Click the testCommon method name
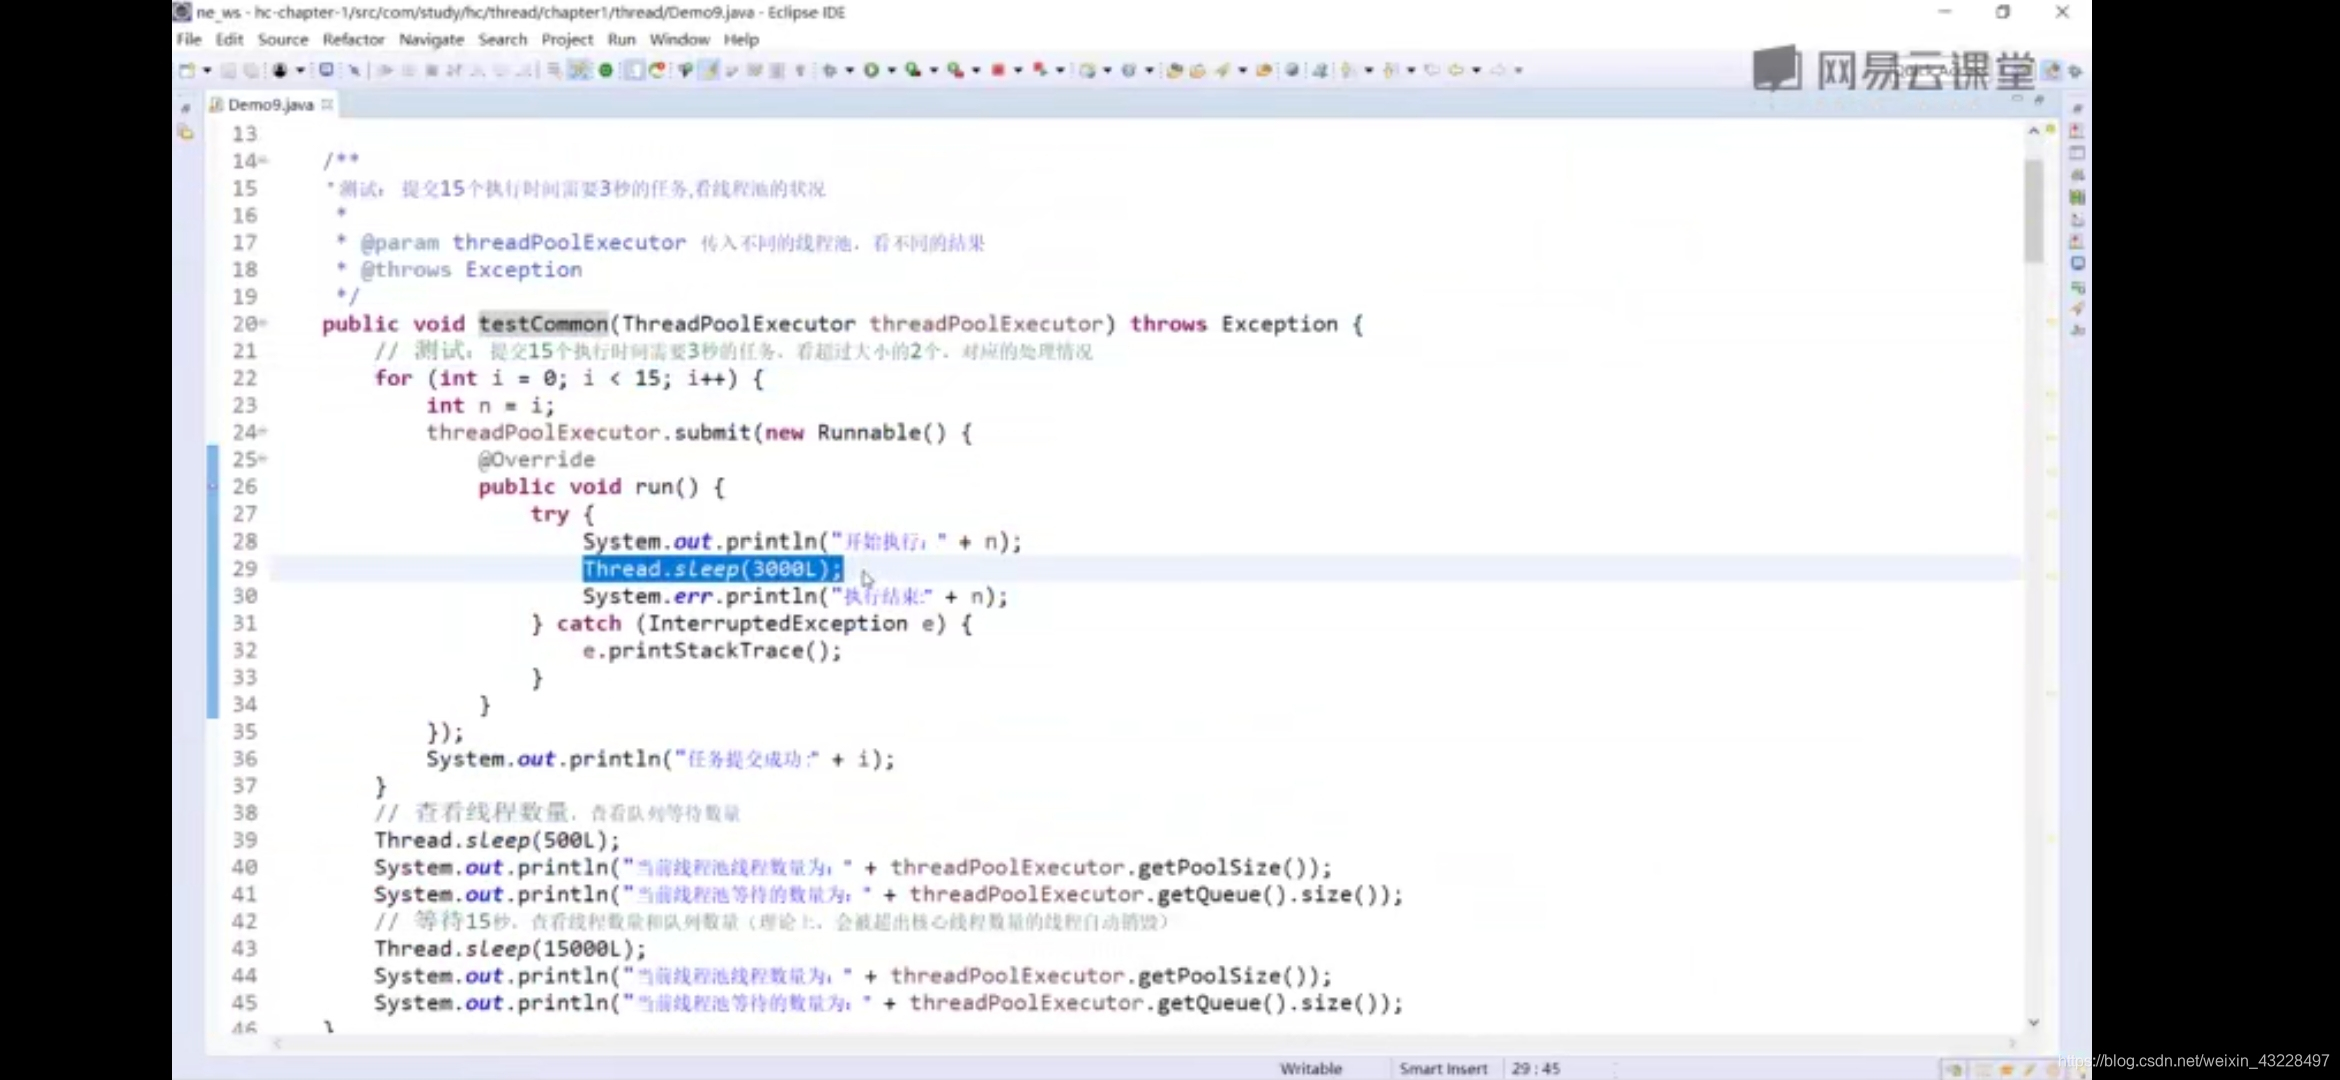The width and height of the screenshot is (2340, 1080). click(x=543, y=323)
